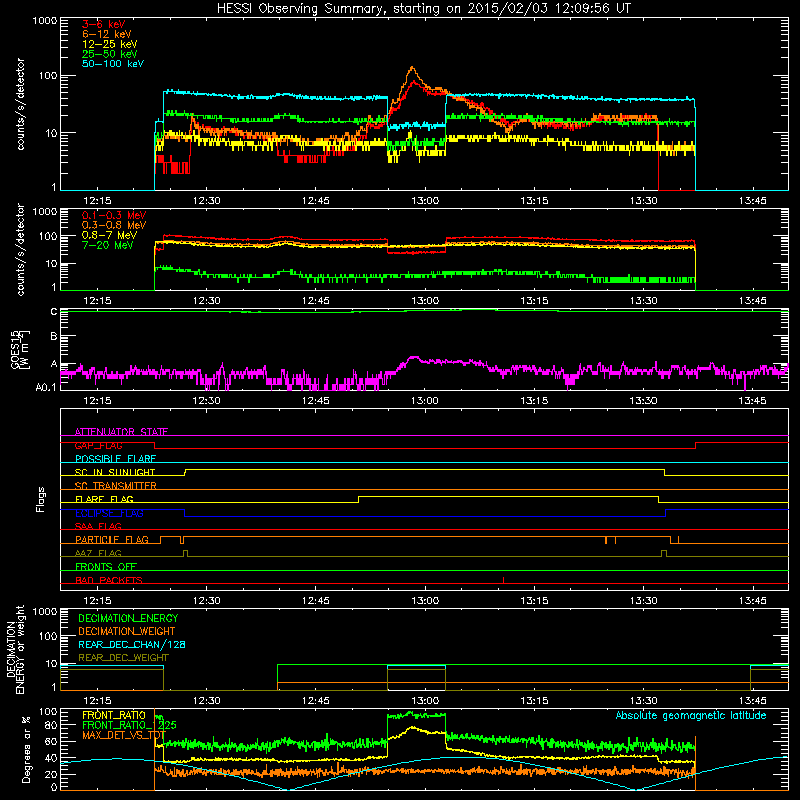Click the REAR_DEC_WEIGHT legend label
Image resolution: width=800 pixels, height=800 pixels.
(x=123, y=658)
